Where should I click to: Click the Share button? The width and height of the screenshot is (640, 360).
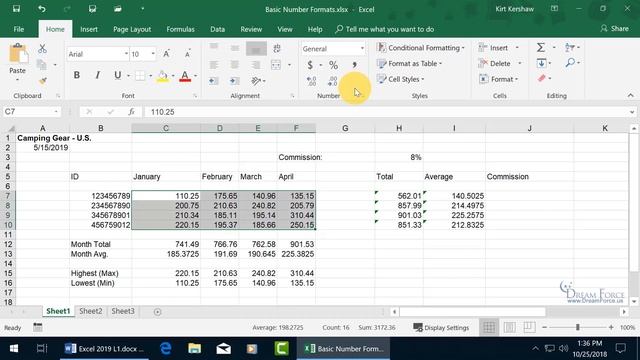(615, 29)
